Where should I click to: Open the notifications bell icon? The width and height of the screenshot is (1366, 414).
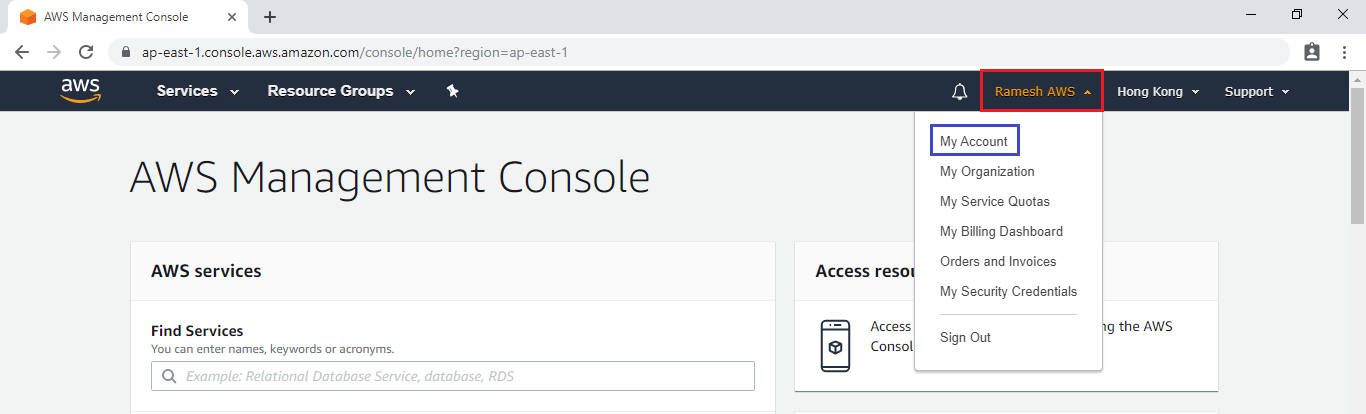[x=960, y=92]
